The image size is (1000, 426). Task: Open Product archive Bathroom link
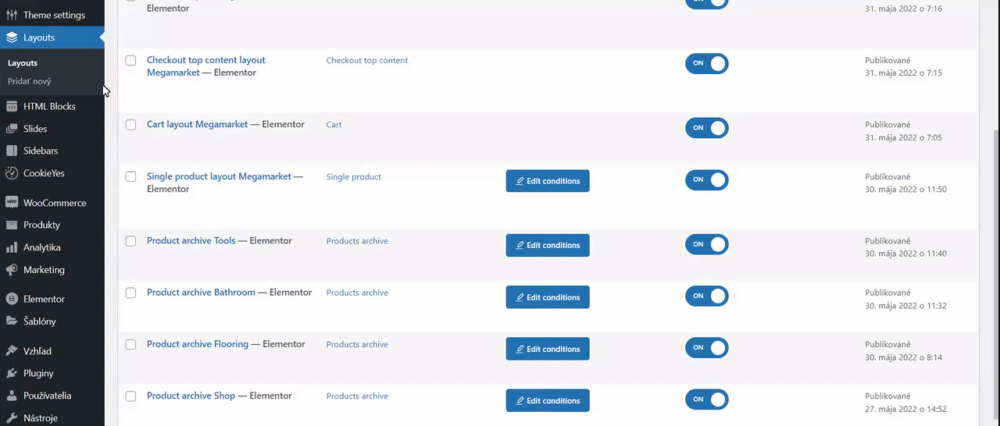201,293
